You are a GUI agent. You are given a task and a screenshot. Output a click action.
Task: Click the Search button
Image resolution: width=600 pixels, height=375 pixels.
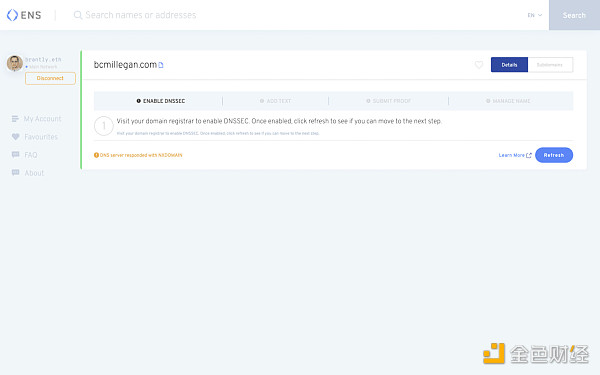[574, 15]
